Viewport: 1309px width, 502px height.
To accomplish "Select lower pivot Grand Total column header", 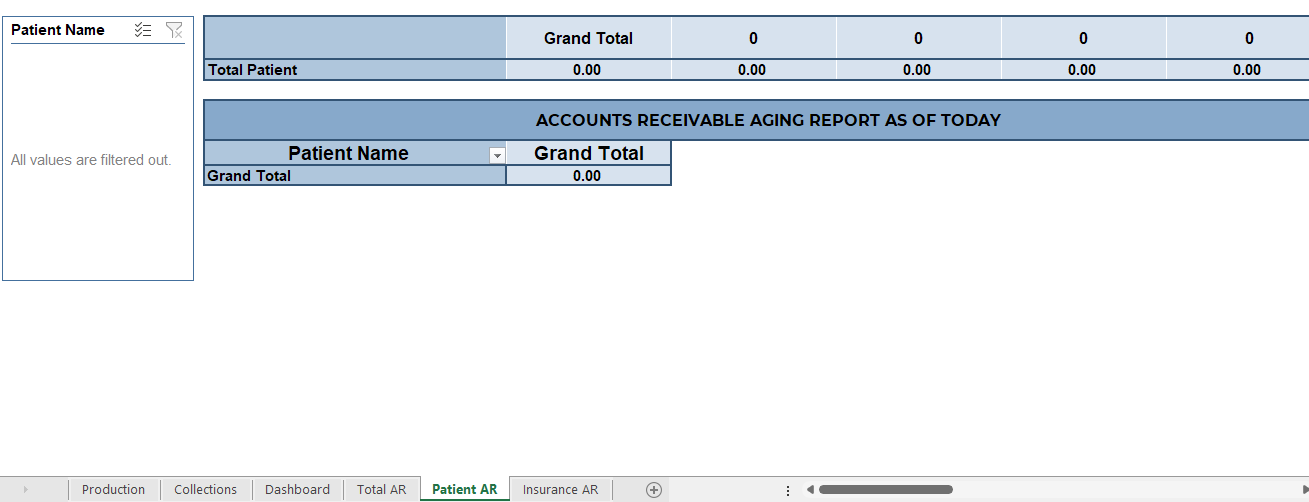I will pyautogui.click(x=588, y=154).
